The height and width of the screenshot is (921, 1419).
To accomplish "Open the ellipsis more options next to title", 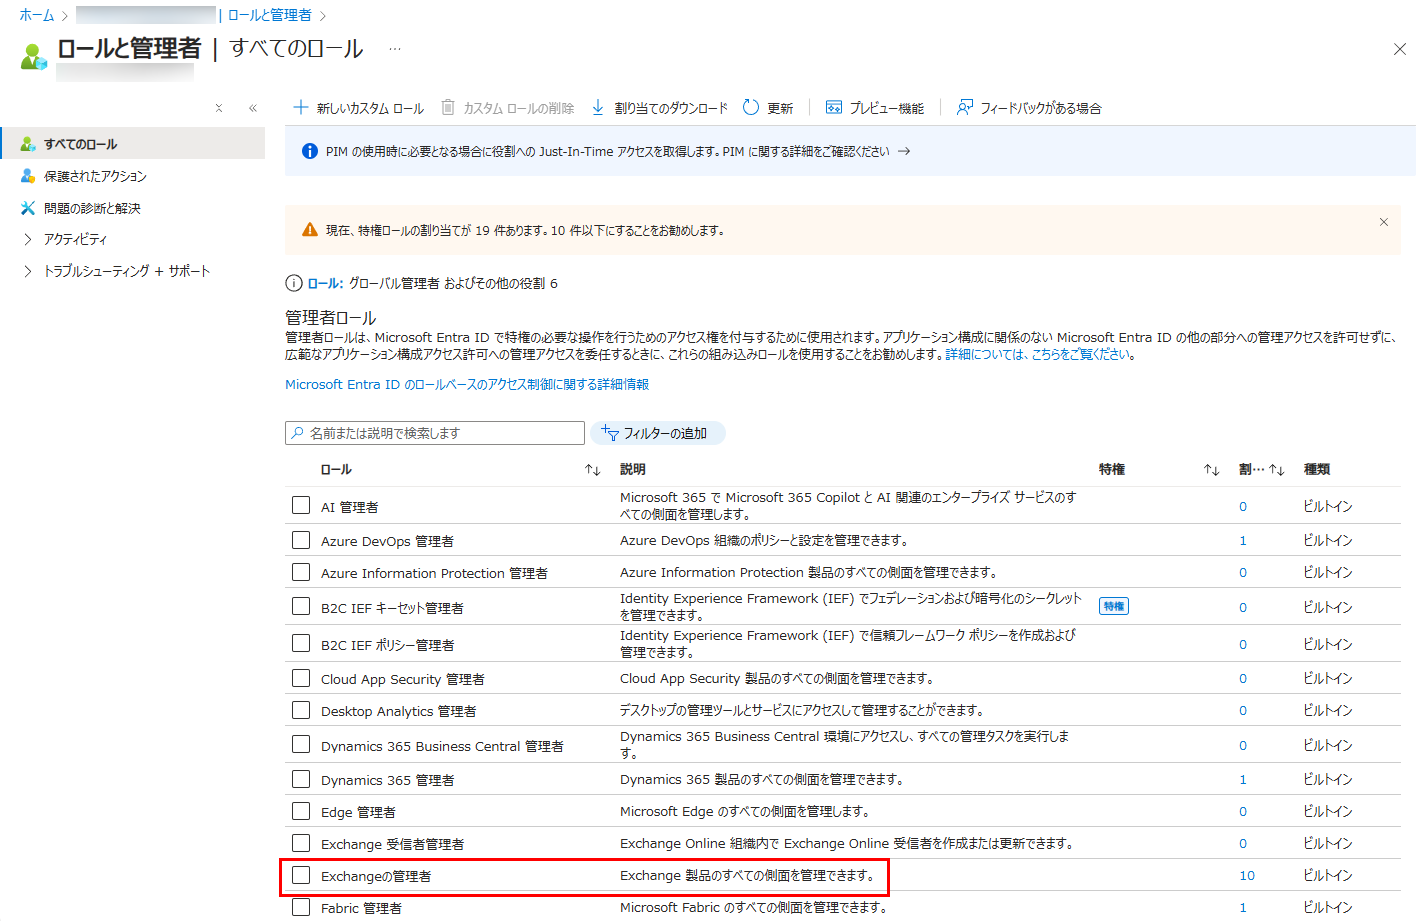I will tap(395, 49).
